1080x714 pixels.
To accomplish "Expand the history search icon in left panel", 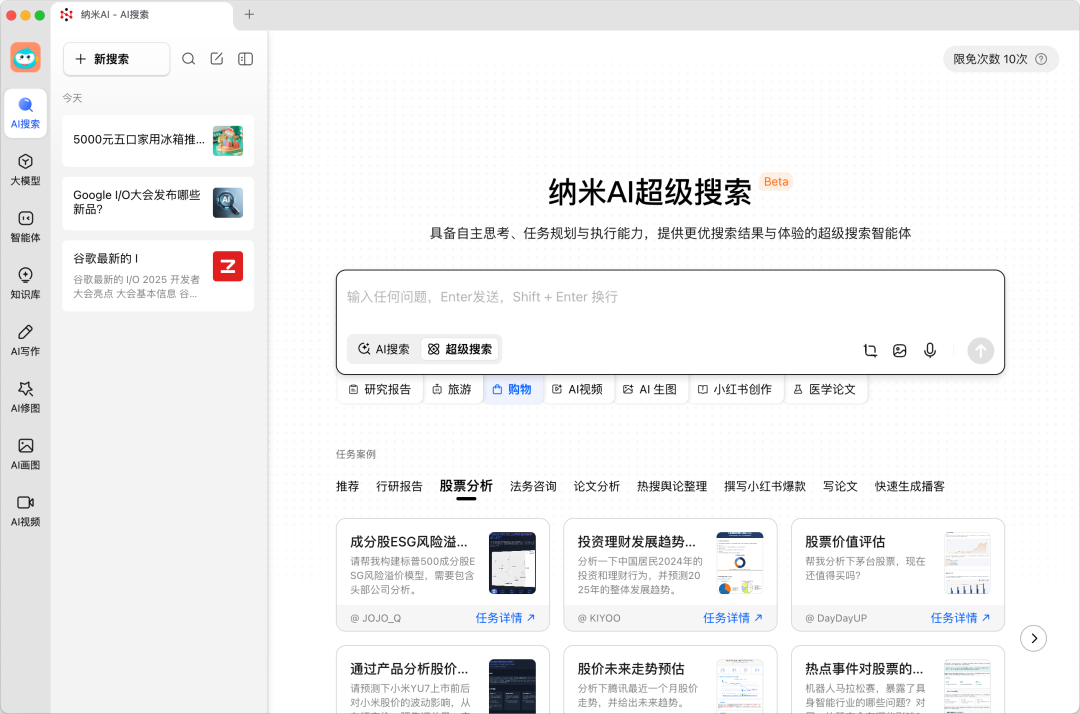I will click(188, 59).
